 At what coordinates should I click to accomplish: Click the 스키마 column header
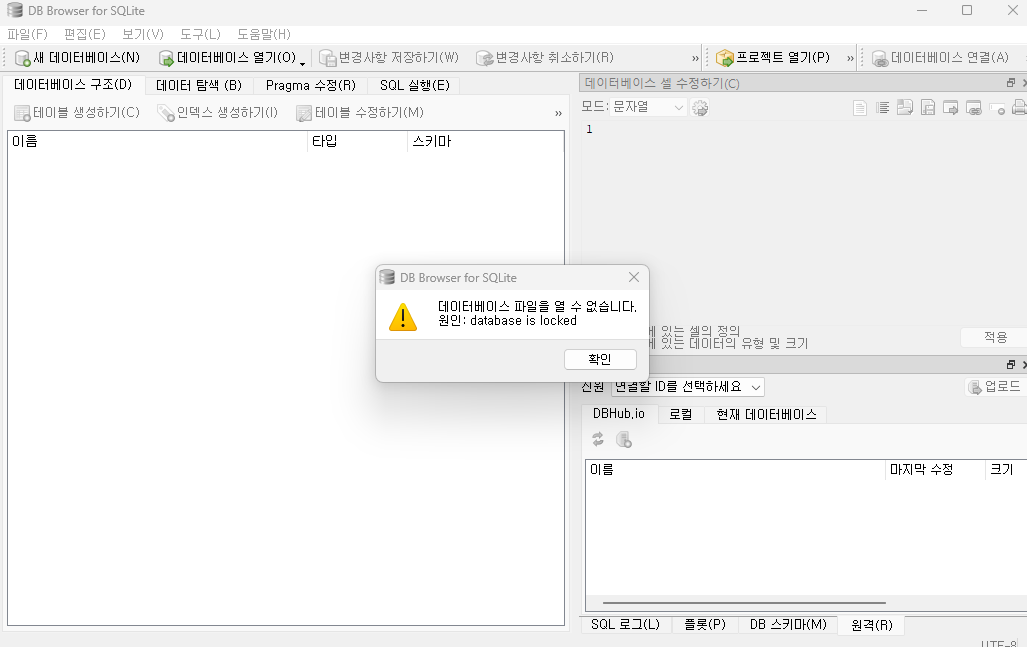pos(485,141)
